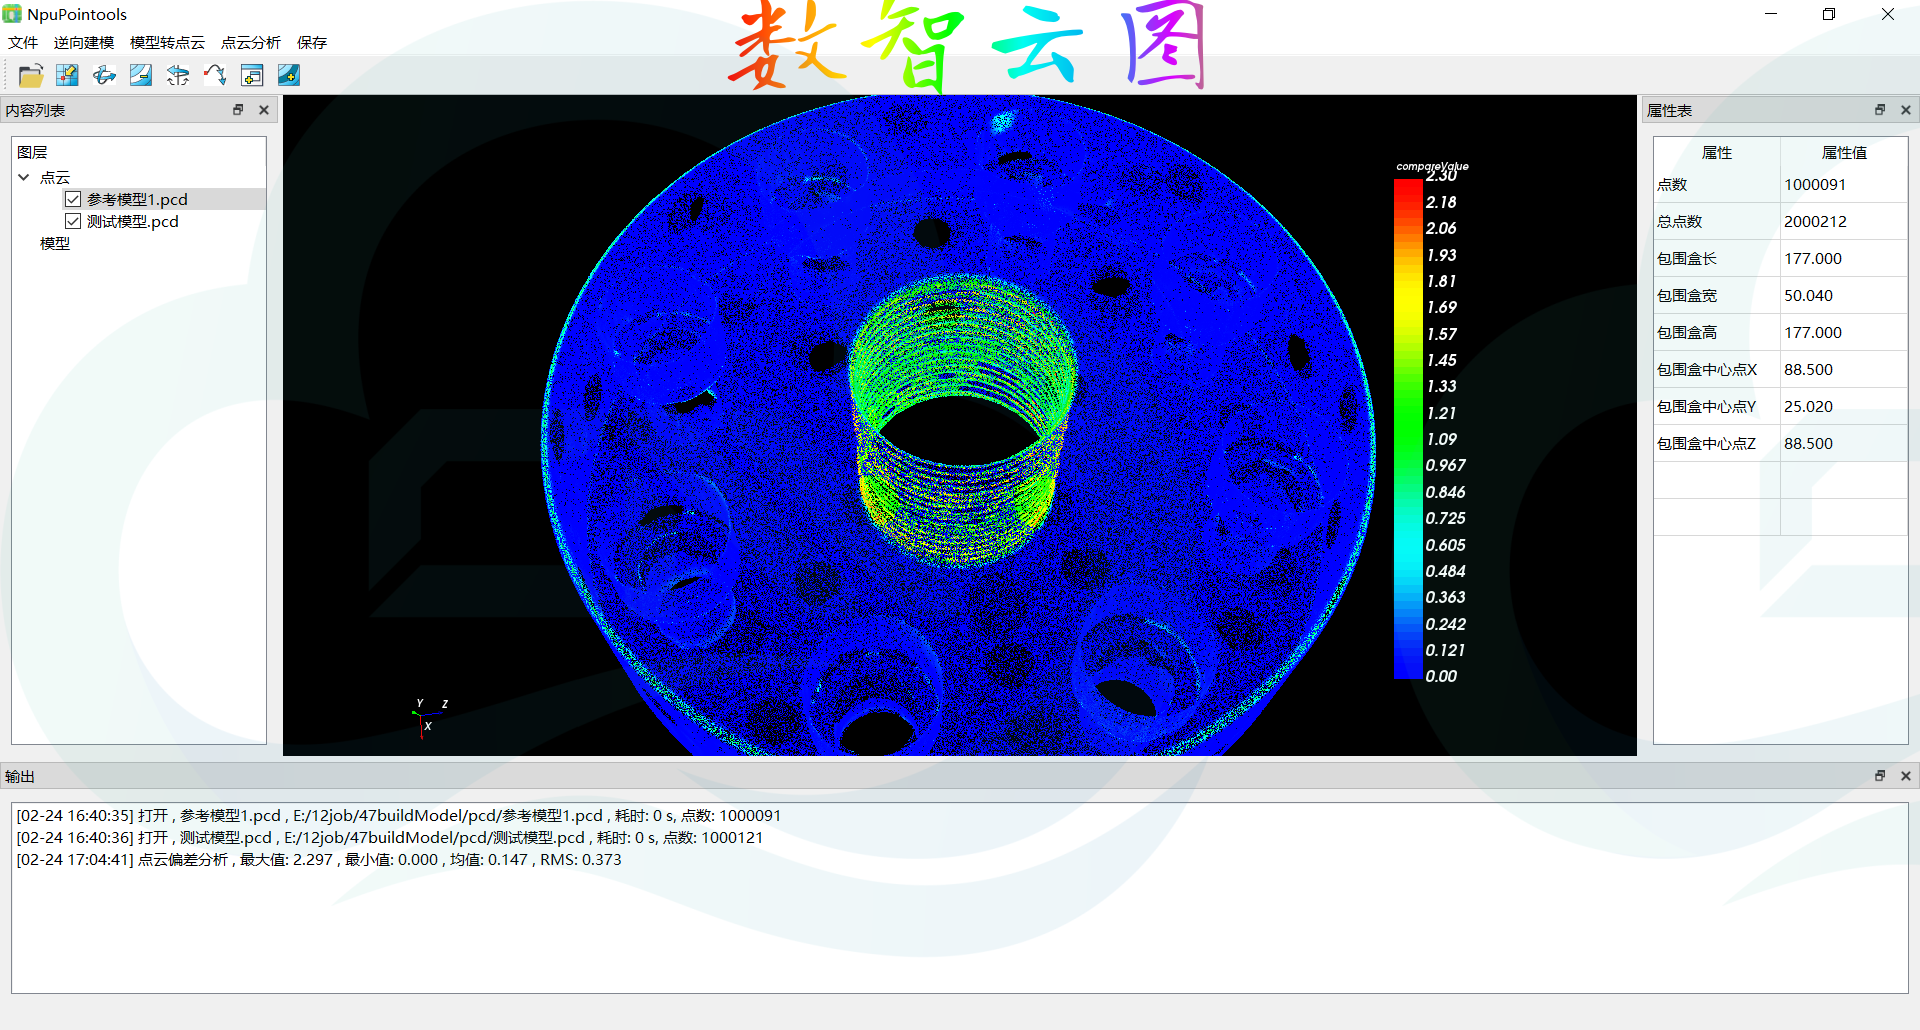Float the 内容列表 panel
The width and height of the screenshot is (1920, 1030).
238,110
